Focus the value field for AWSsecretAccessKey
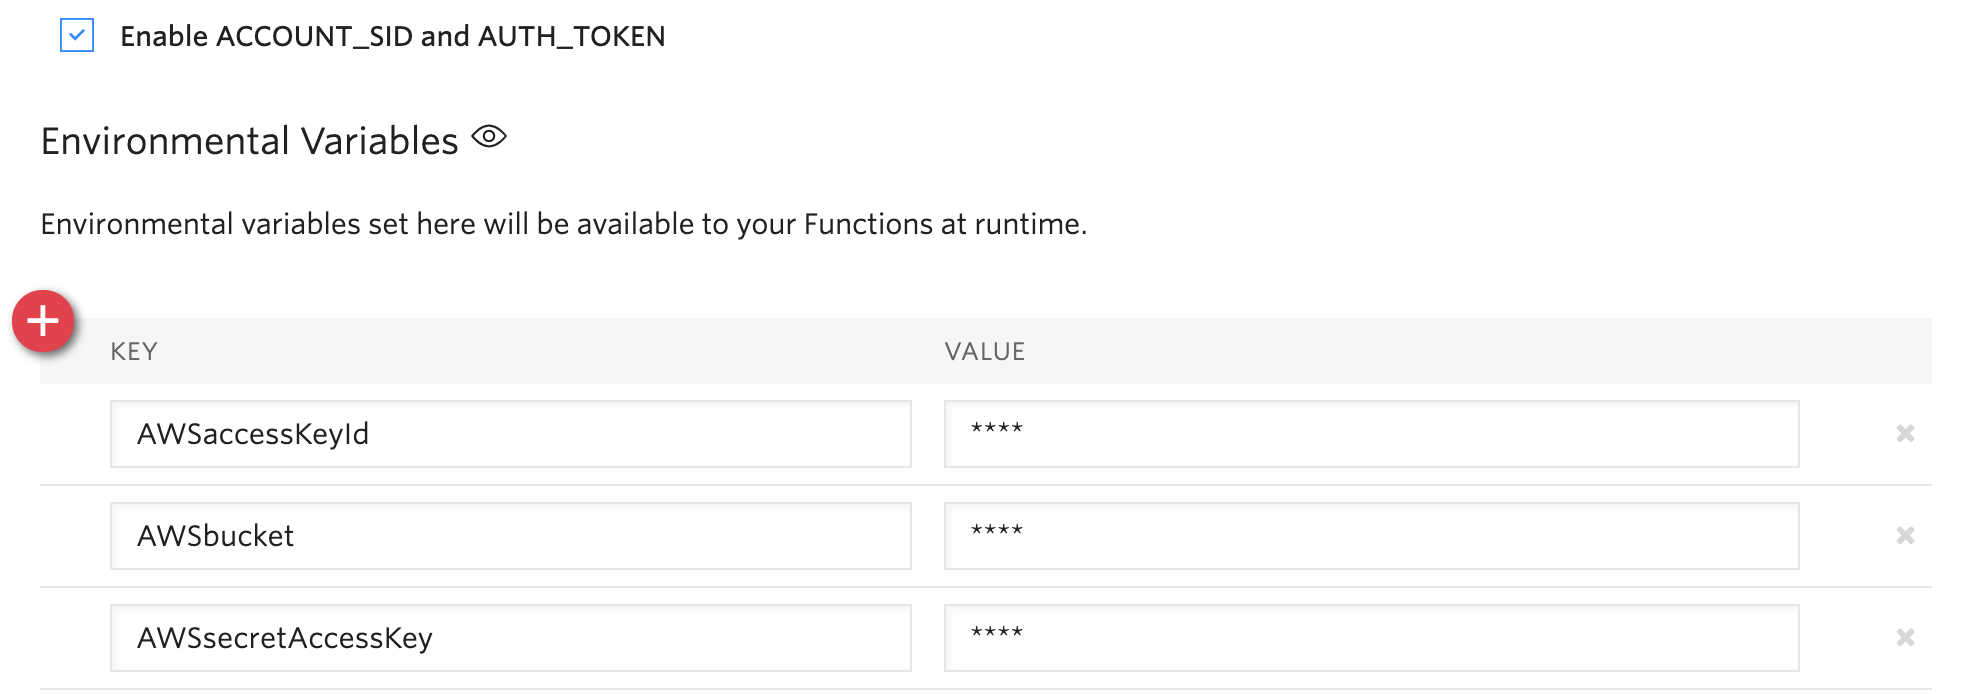The width and height of the screenshot is (1964, 694). tap(1370, 638)
